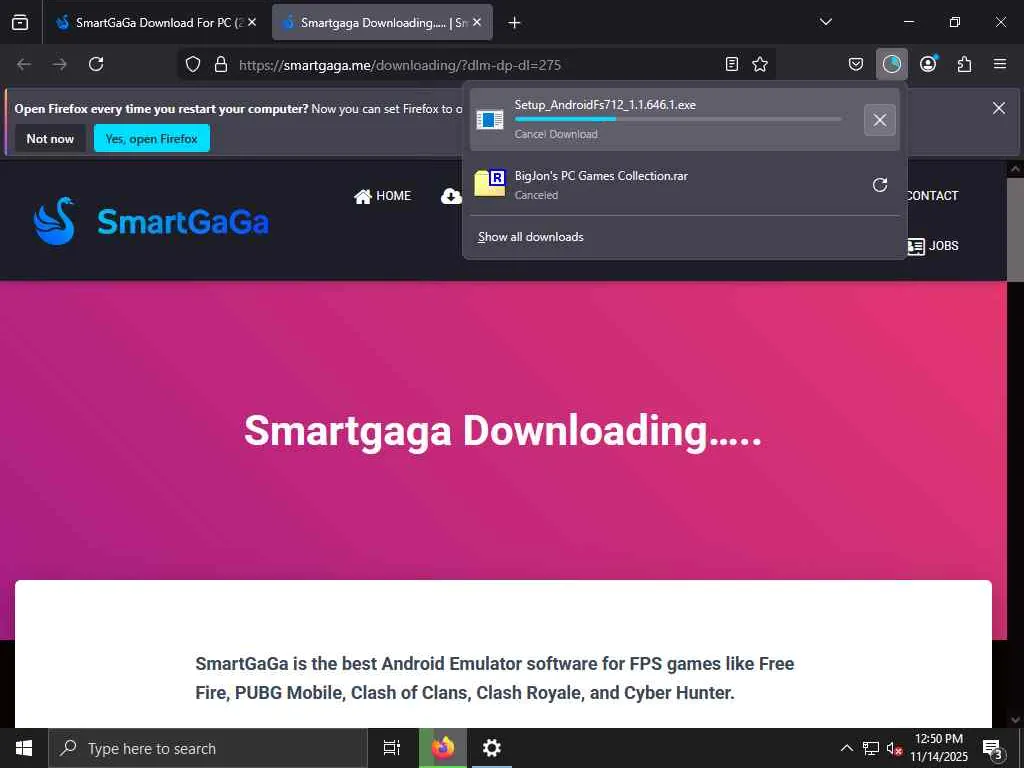This screenshot has height=768, width=1024.
Task: Open the notification center icon
Action: pyautogui.click(x=993, y=748)
